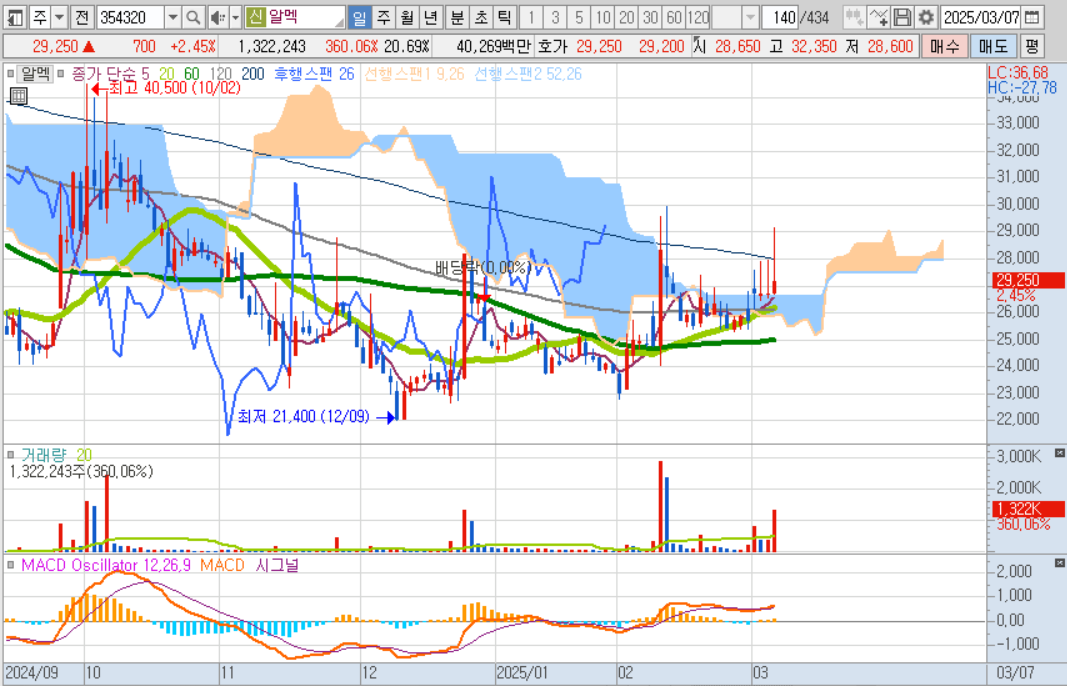1067x686 pixels.
Task: Click the 평 button
Action: [1032, 46]
